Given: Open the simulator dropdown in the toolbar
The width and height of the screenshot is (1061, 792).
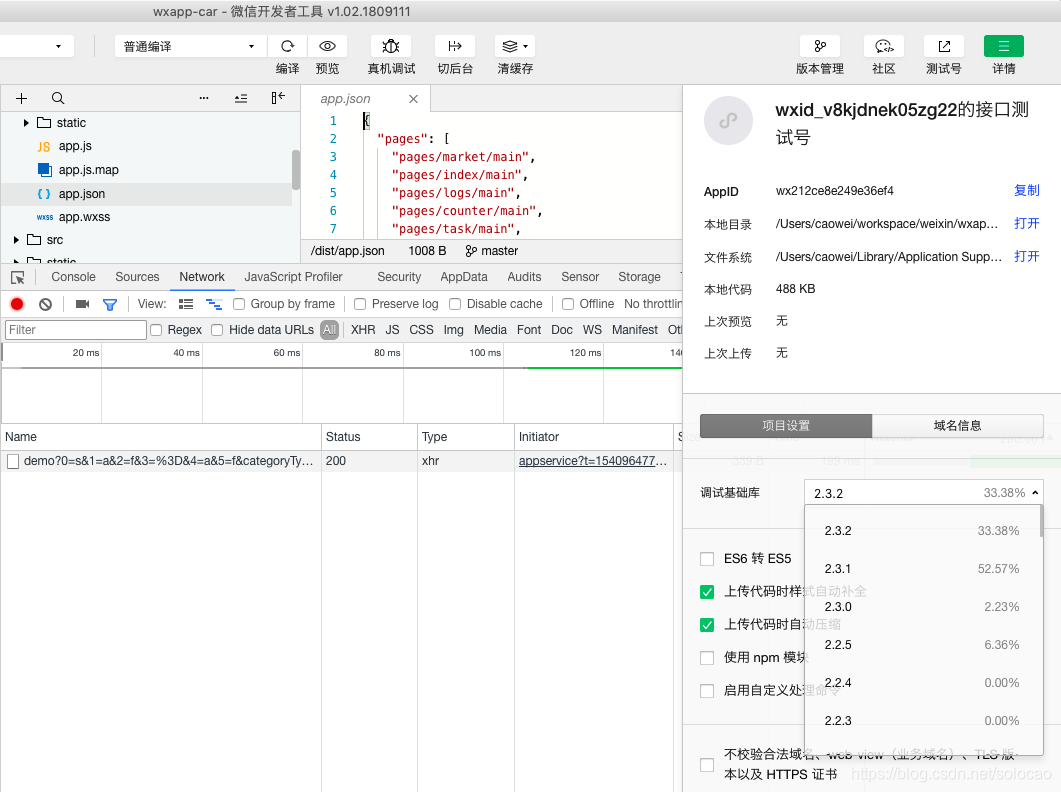Looking at the screenshot, I should 37,46.
